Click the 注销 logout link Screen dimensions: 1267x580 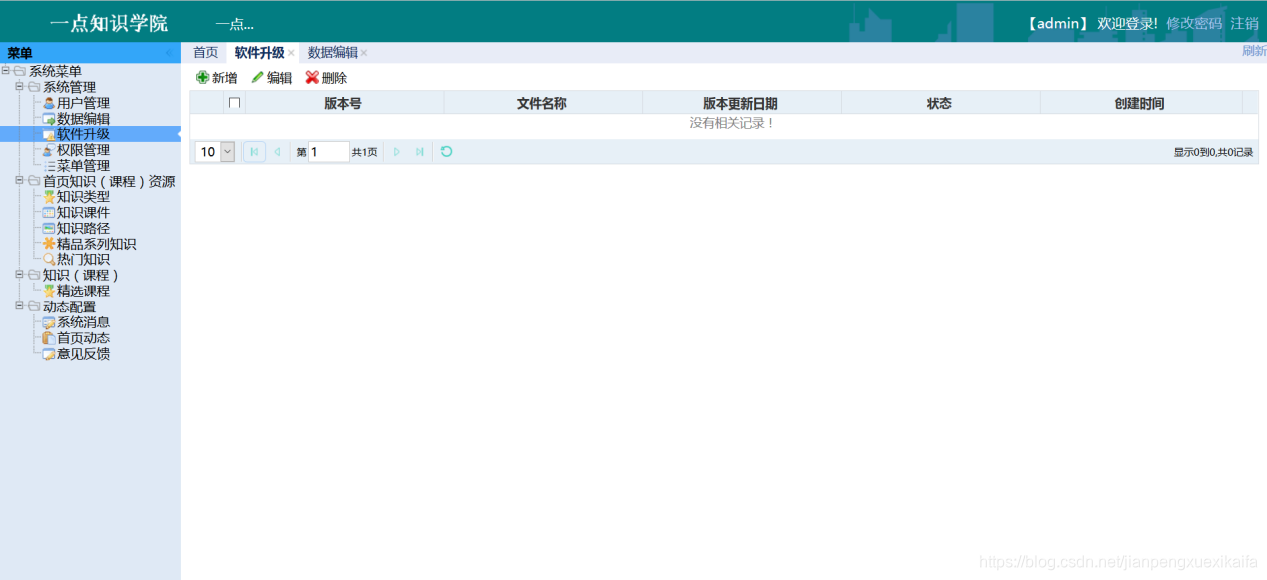[x=1244, y=23]
